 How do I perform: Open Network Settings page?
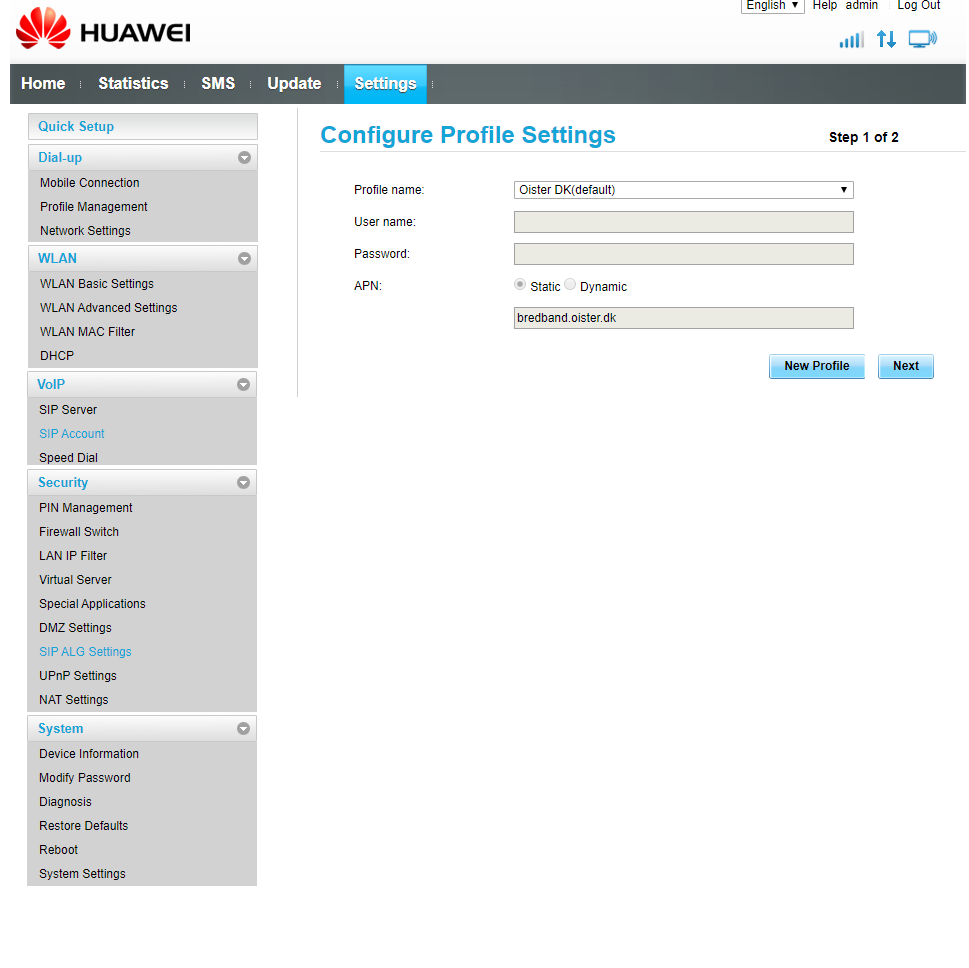85,231
